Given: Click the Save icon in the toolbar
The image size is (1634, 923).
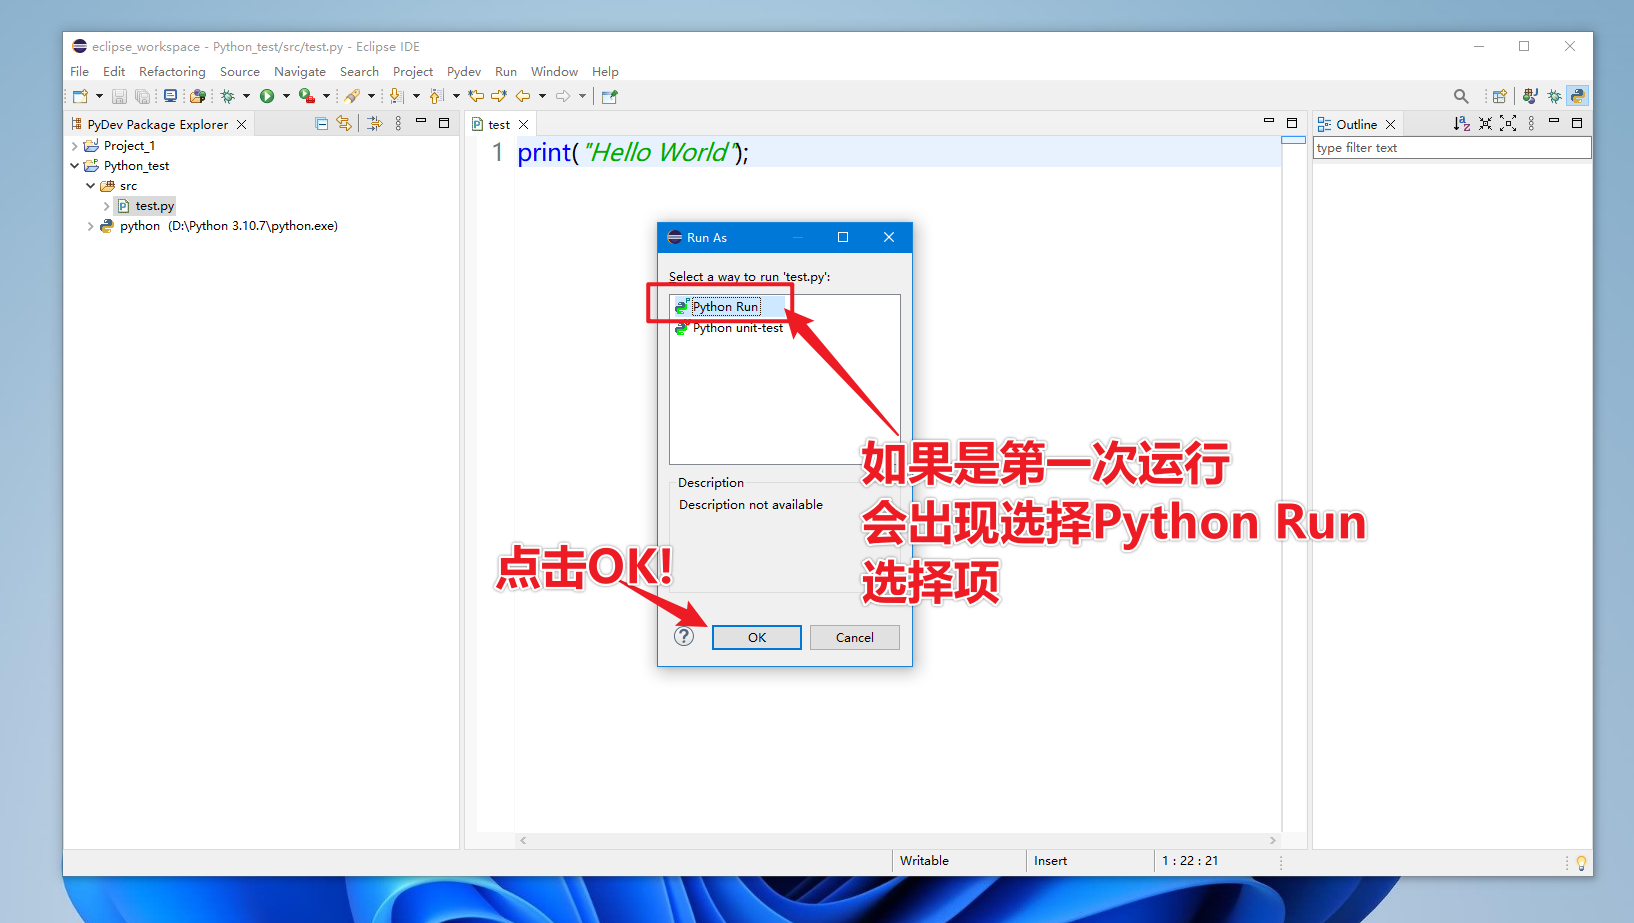Looking at the screenshot, I should coord(119,96).
